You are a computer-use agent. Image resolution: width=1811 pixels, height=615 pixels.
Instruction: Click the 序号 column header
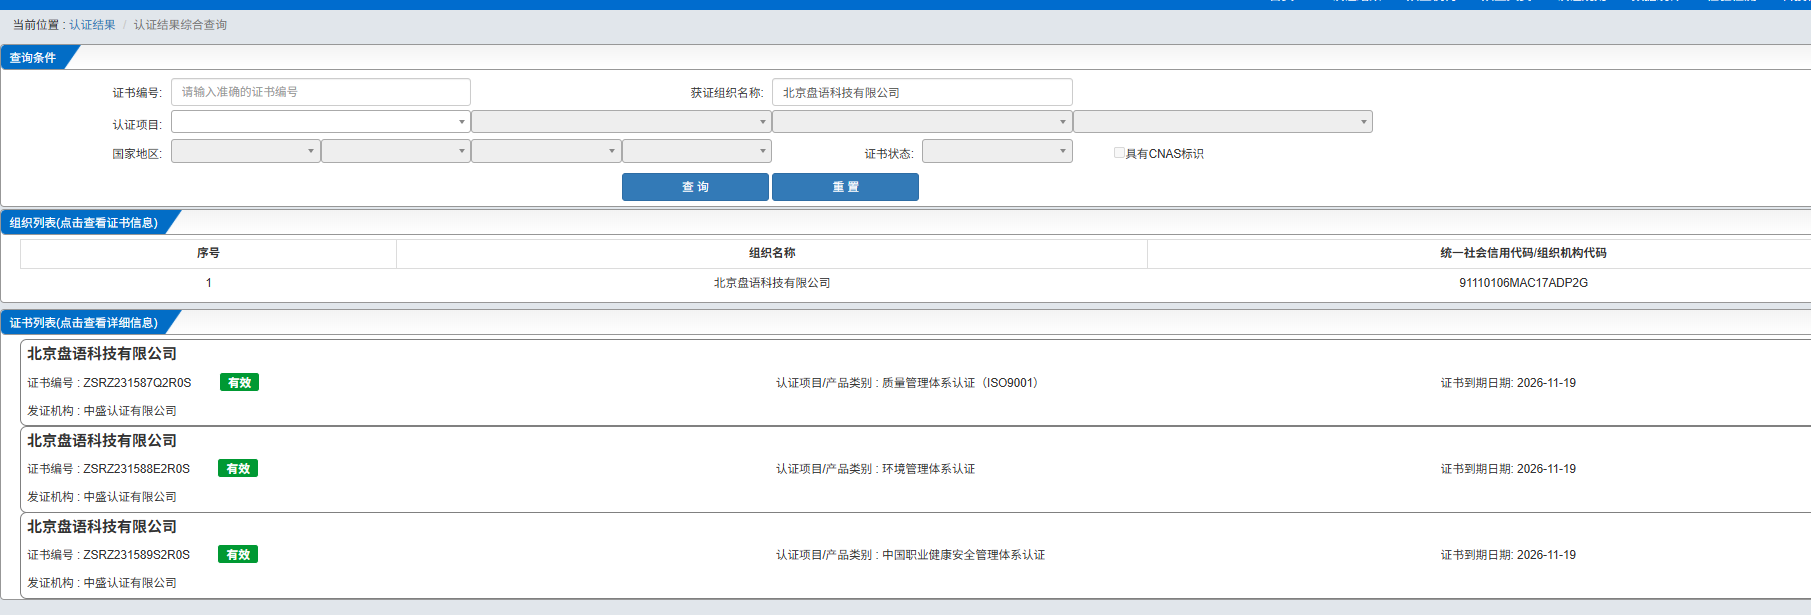pos(208,253)
